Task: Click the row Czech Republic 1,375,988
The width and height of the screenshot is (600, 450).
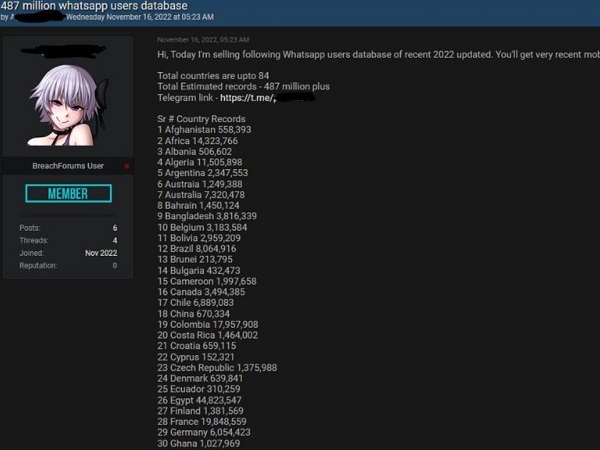Action: [x=217, y=368]
